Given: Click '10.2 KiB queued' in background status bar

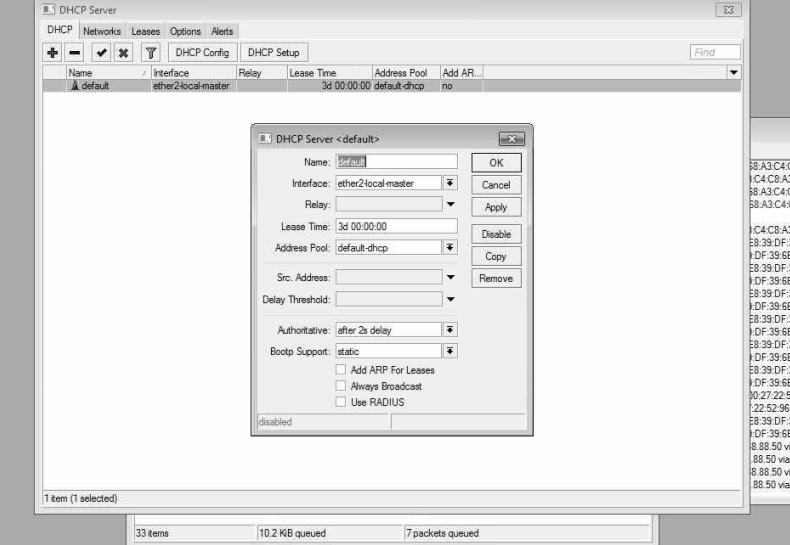Looking at the screenshot, I should [x=292, y=533].
